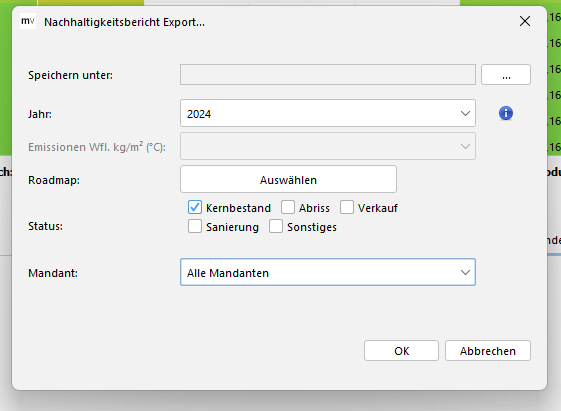Screen dimensions: 561x411
Task: Click the Speichern unter label
Action: click(70, 75)
